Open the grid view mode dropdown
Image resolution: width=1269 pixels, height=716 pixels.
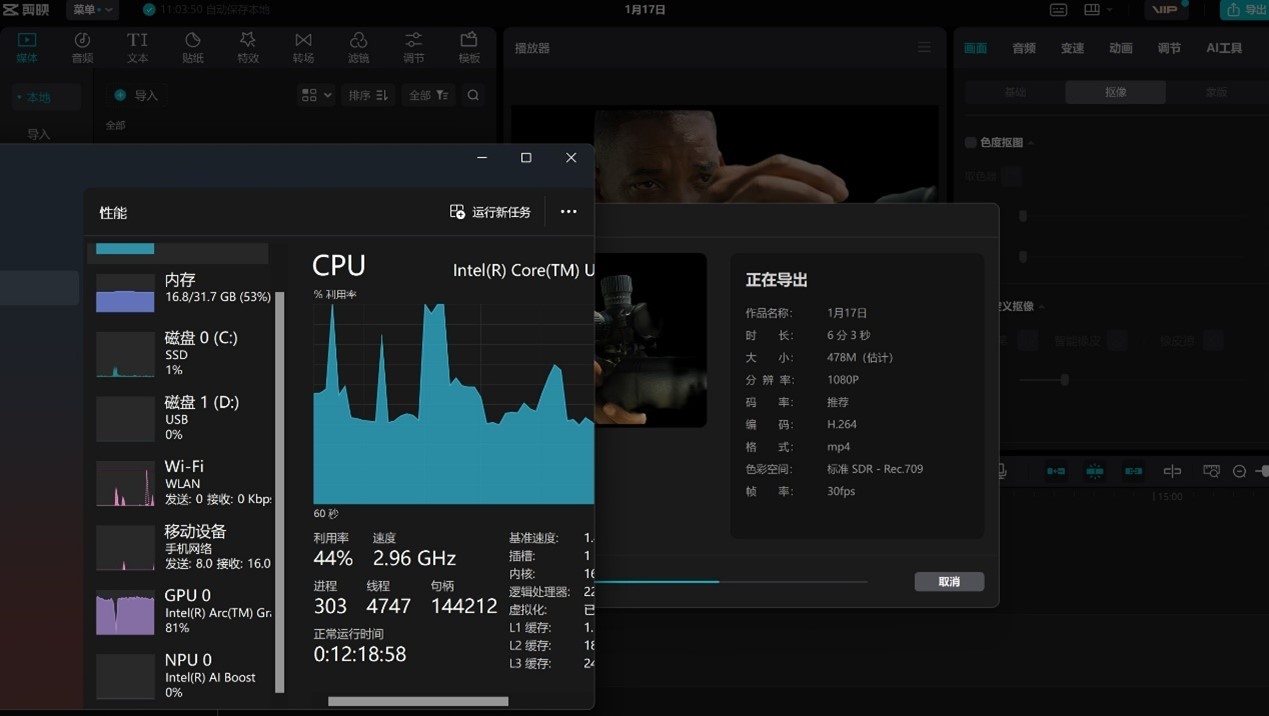[316, 95]
